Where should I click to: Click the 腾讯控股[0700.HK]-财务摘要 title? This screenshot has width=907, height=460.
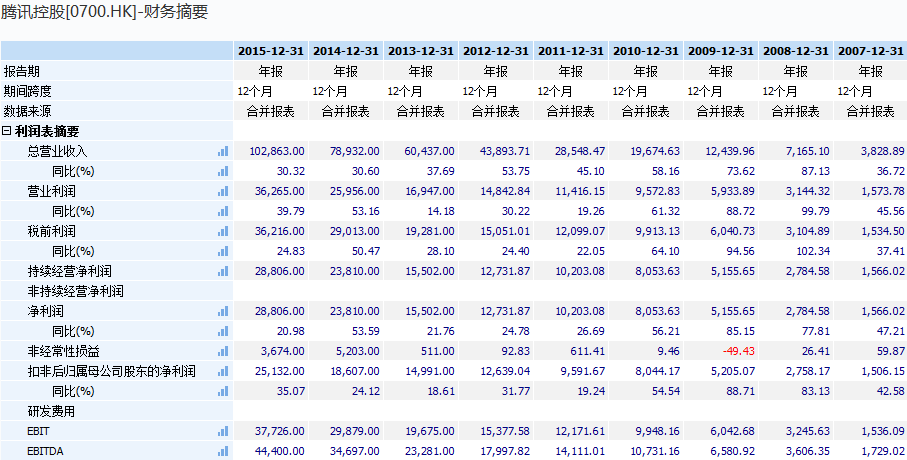pyautogui.click(x=104, y=12)
